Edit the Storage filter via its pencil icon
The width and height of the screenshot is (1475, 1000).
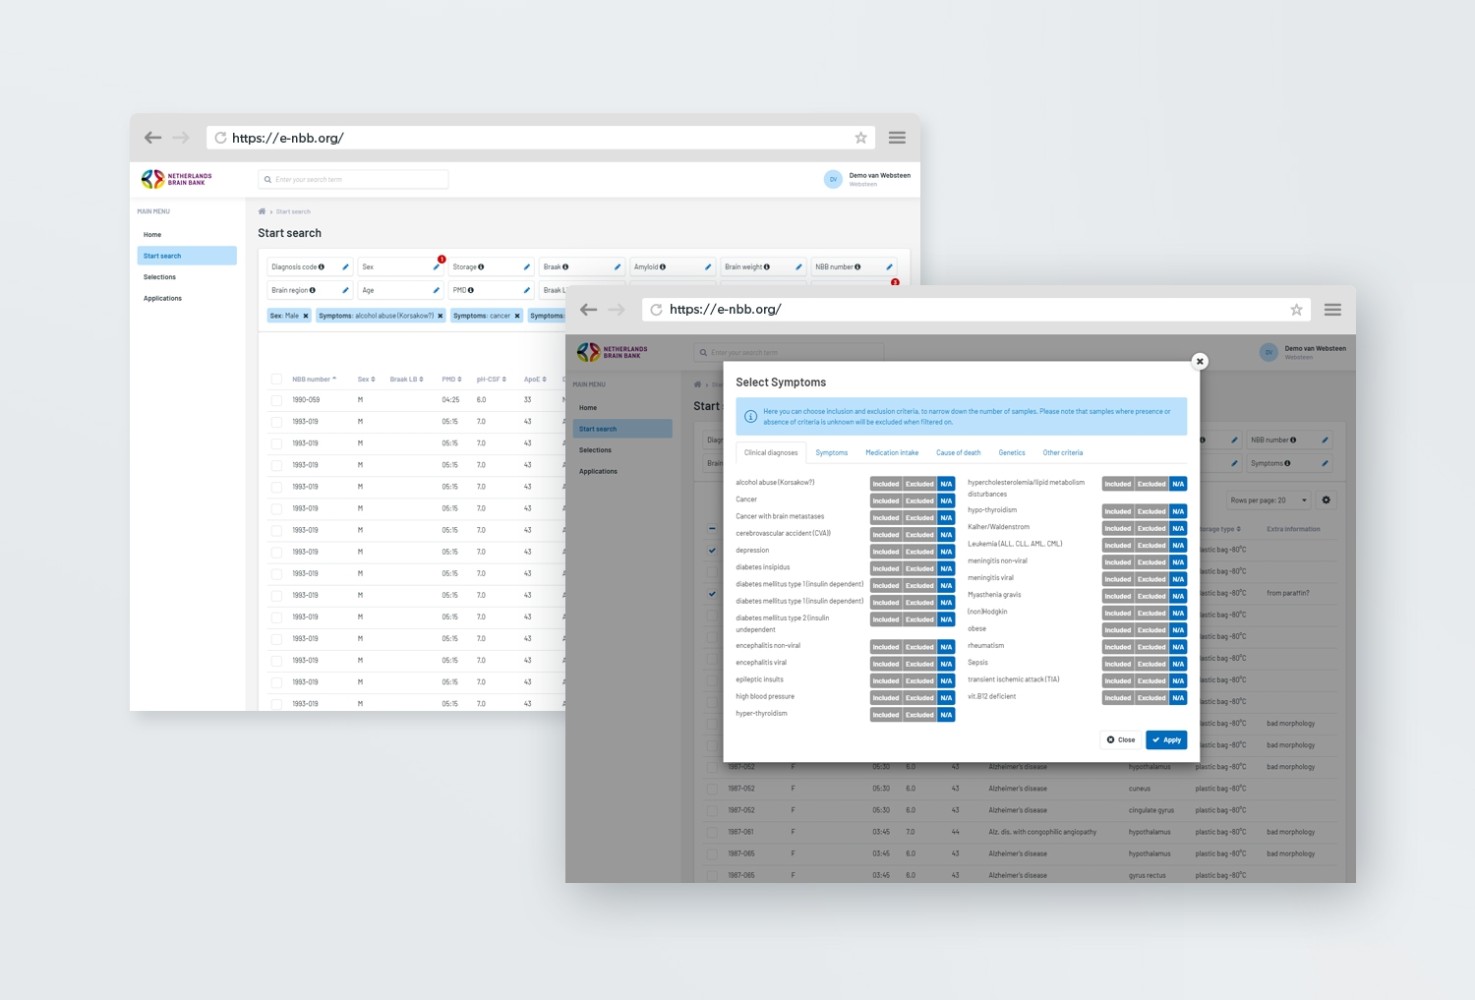527,267
